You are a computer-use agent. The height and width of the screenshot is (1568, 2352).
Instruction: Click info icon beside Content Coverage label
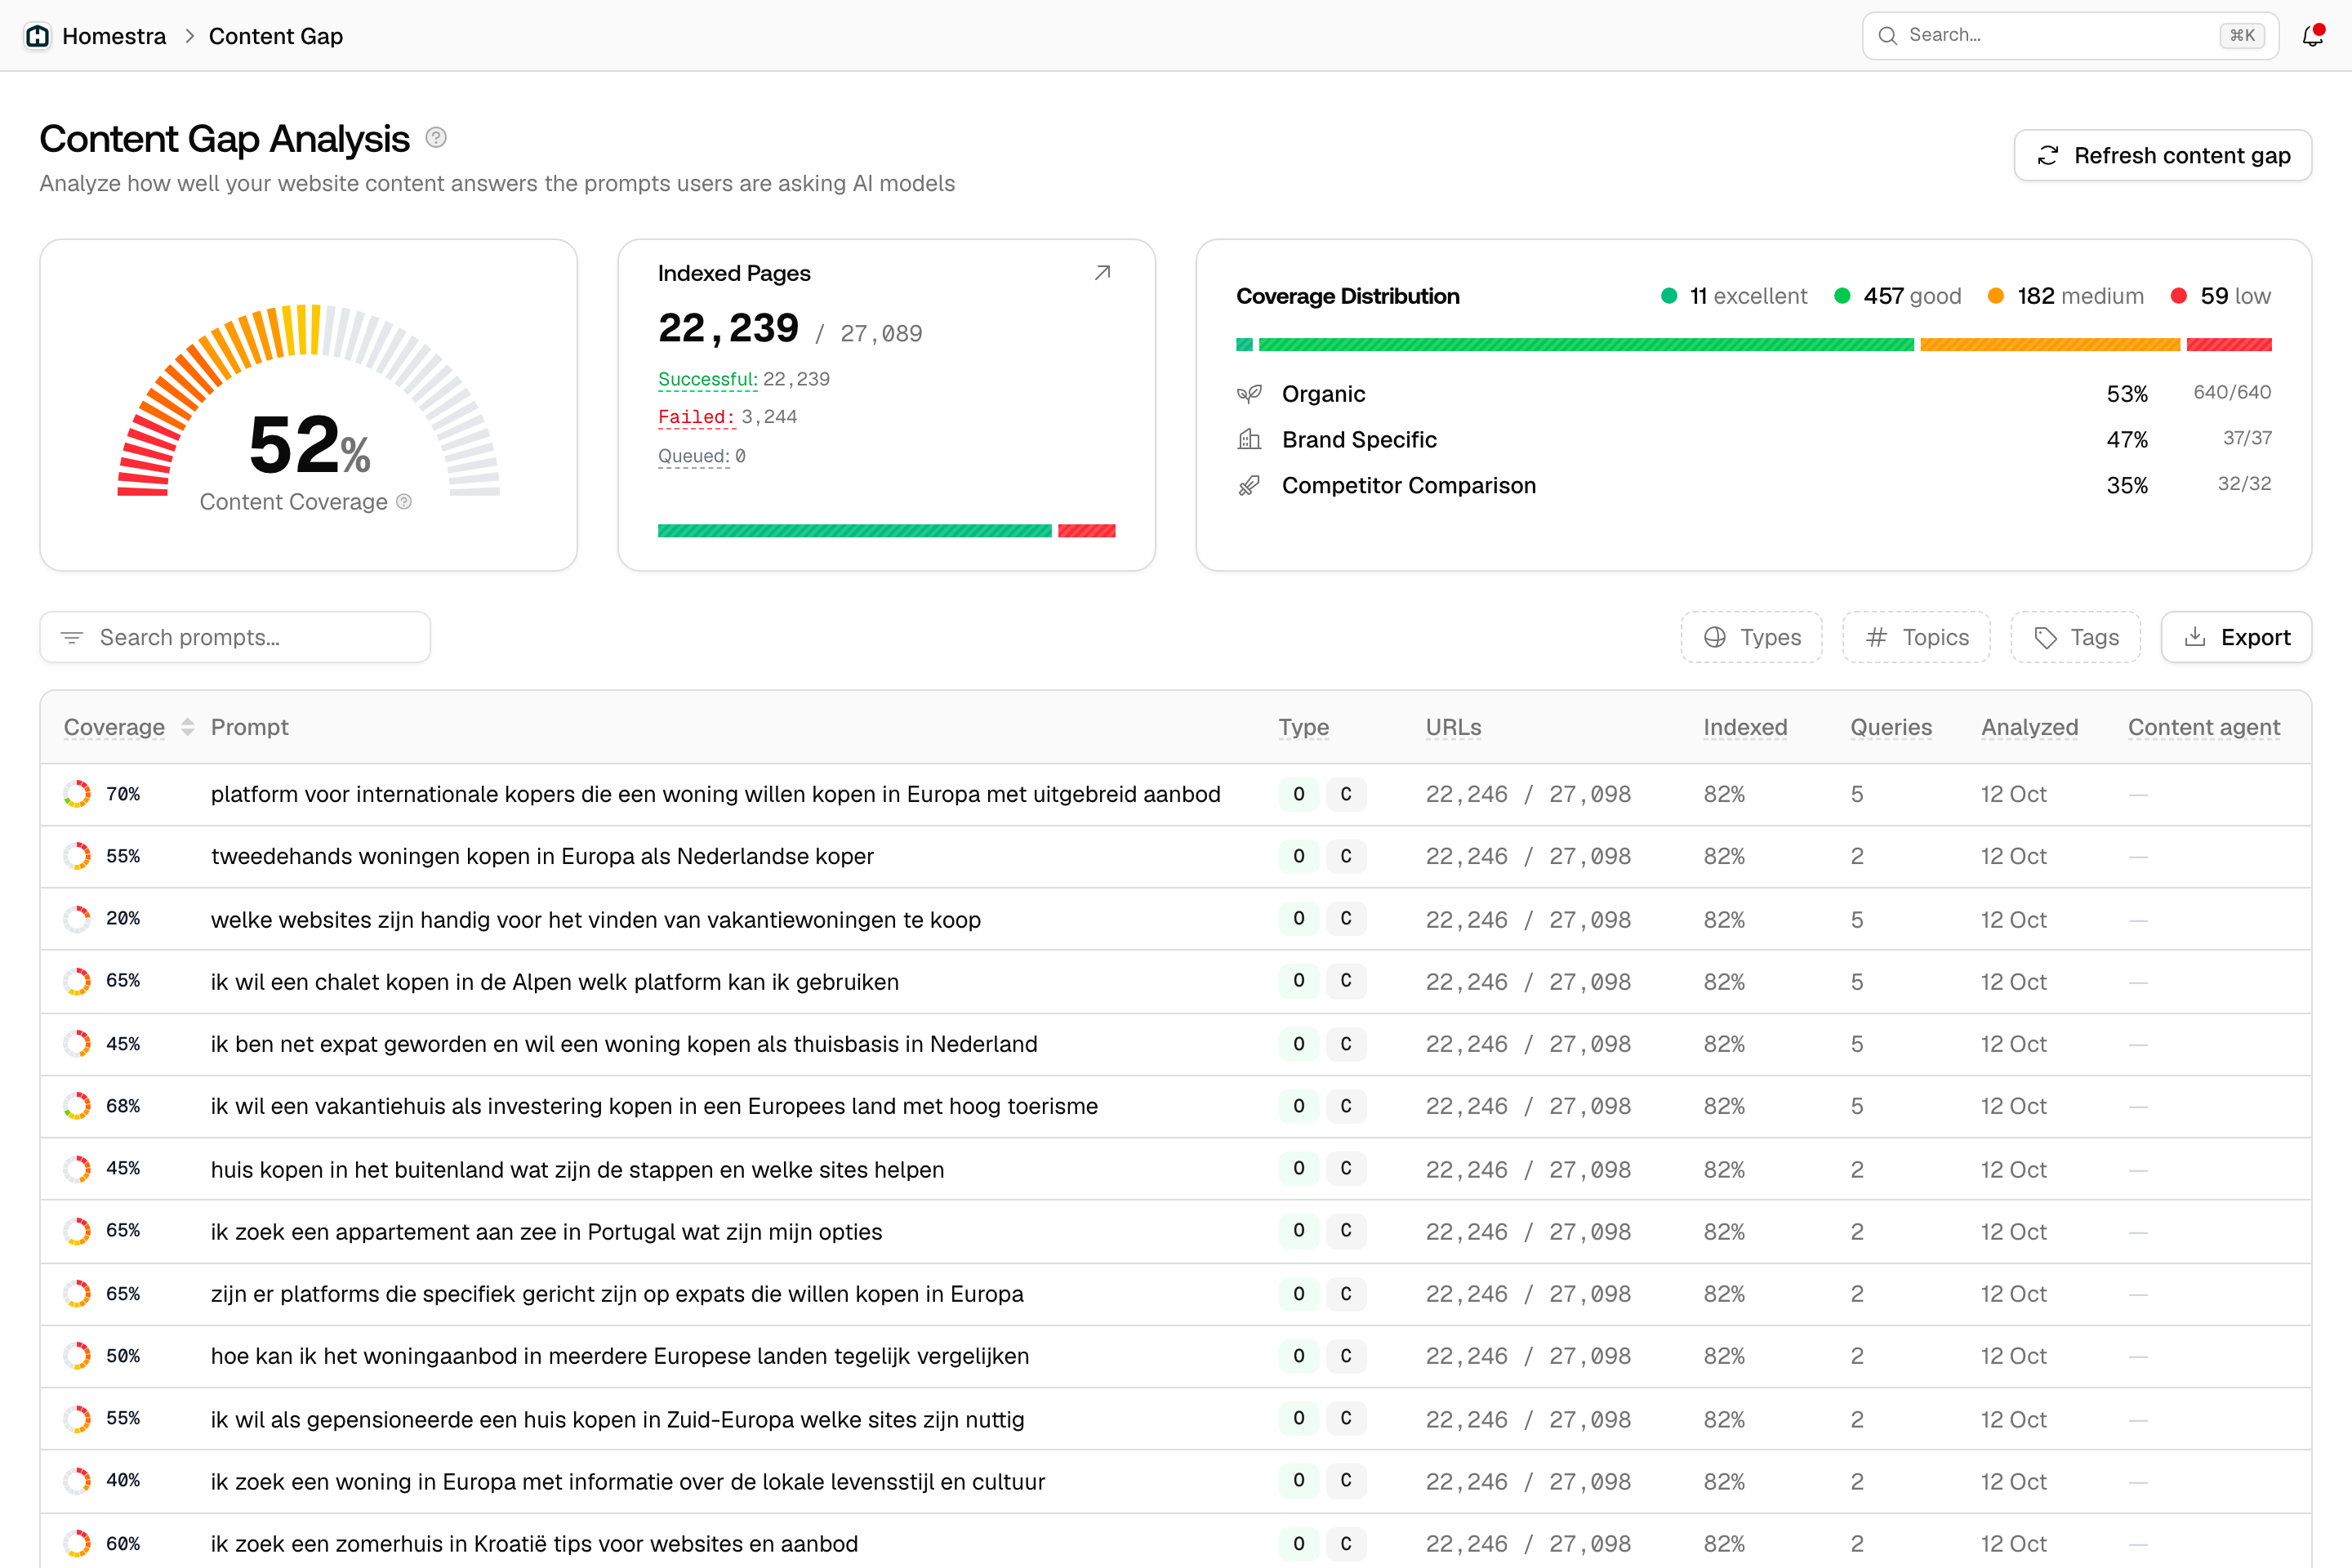pyautogui.click(x=404, y=502)
